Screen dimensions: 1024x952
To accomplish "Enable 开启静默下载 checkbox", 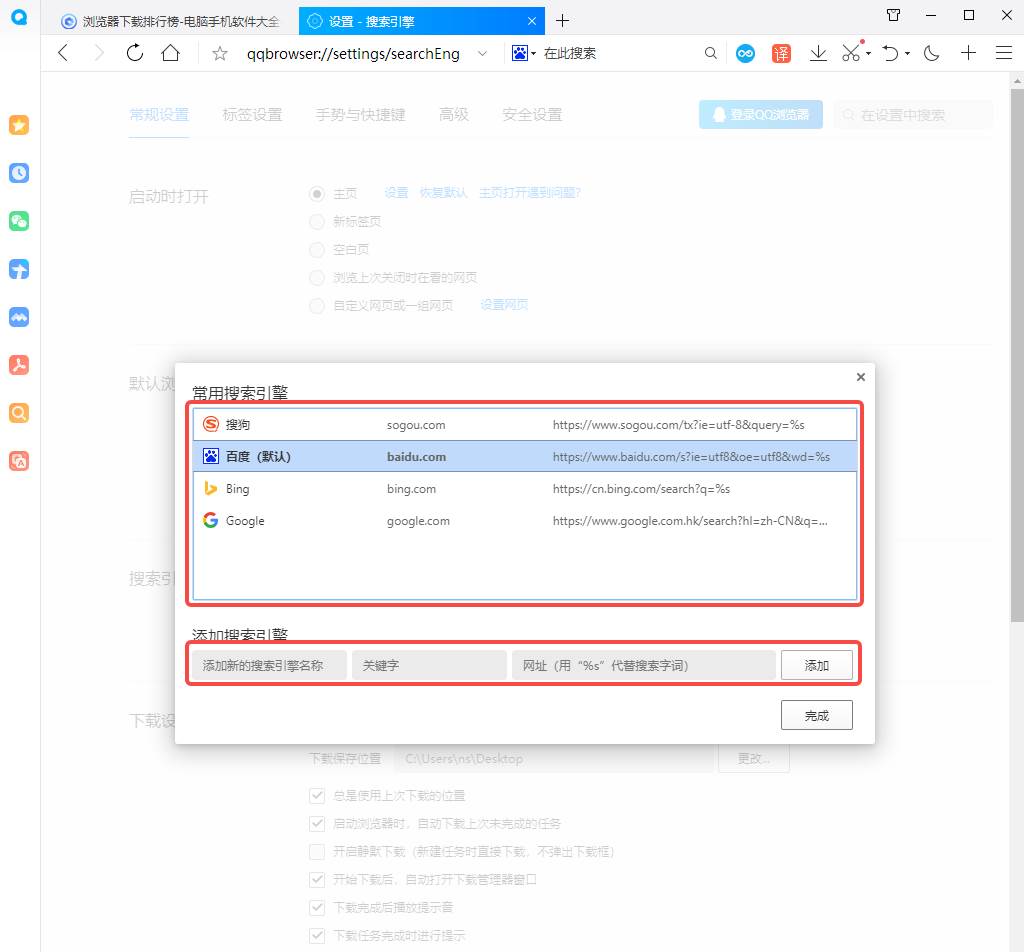I will (317, 852).
